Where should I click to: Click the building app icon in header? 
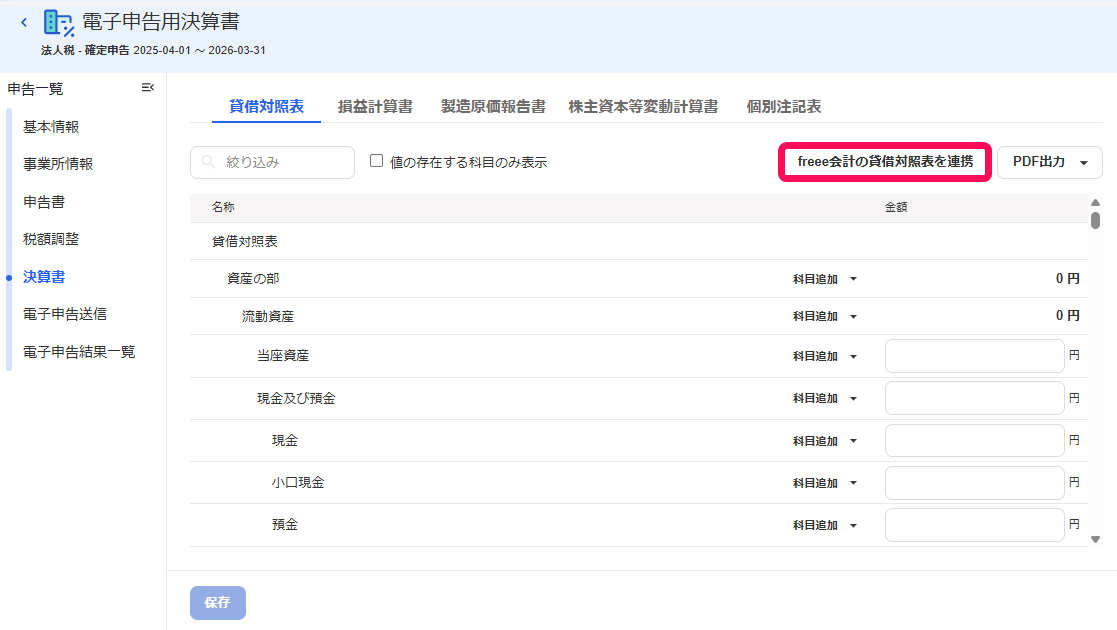tap(58, 23)
